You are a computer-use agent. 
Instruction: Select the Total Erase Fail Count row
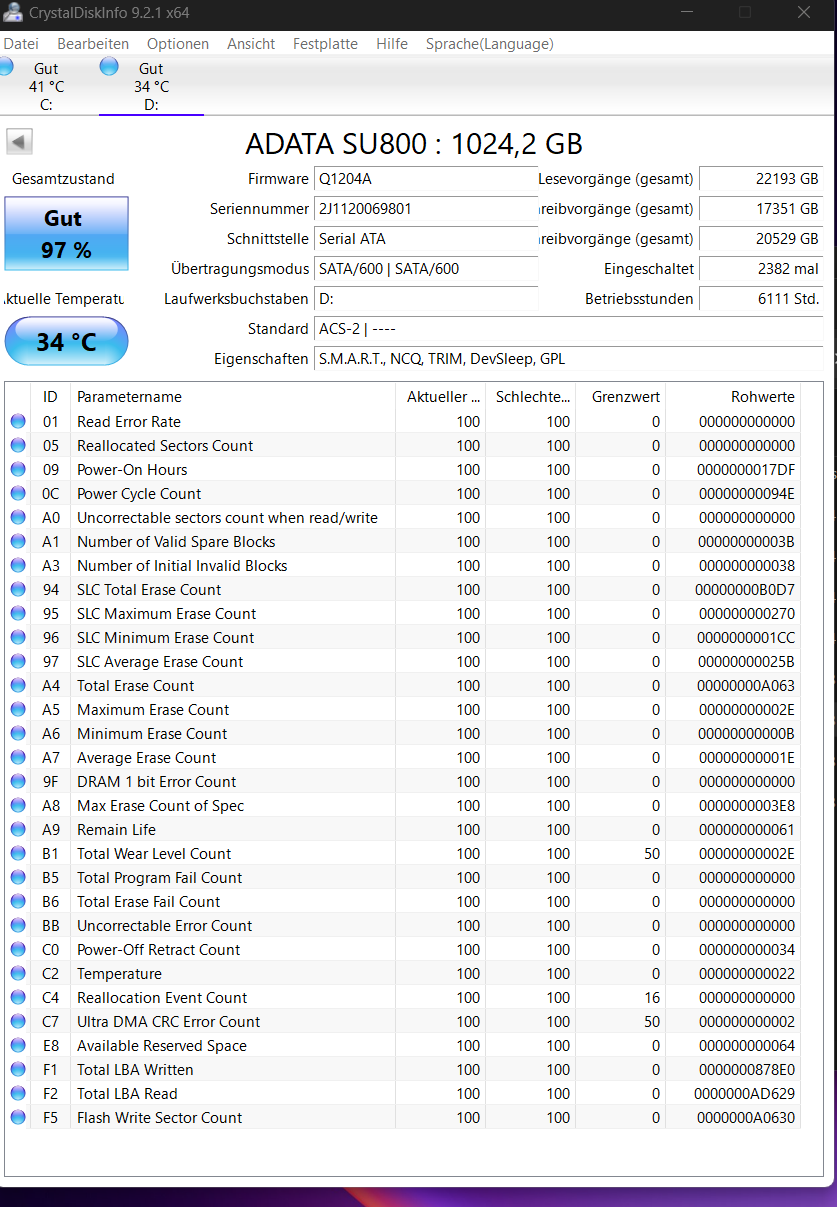click(403, 902)
